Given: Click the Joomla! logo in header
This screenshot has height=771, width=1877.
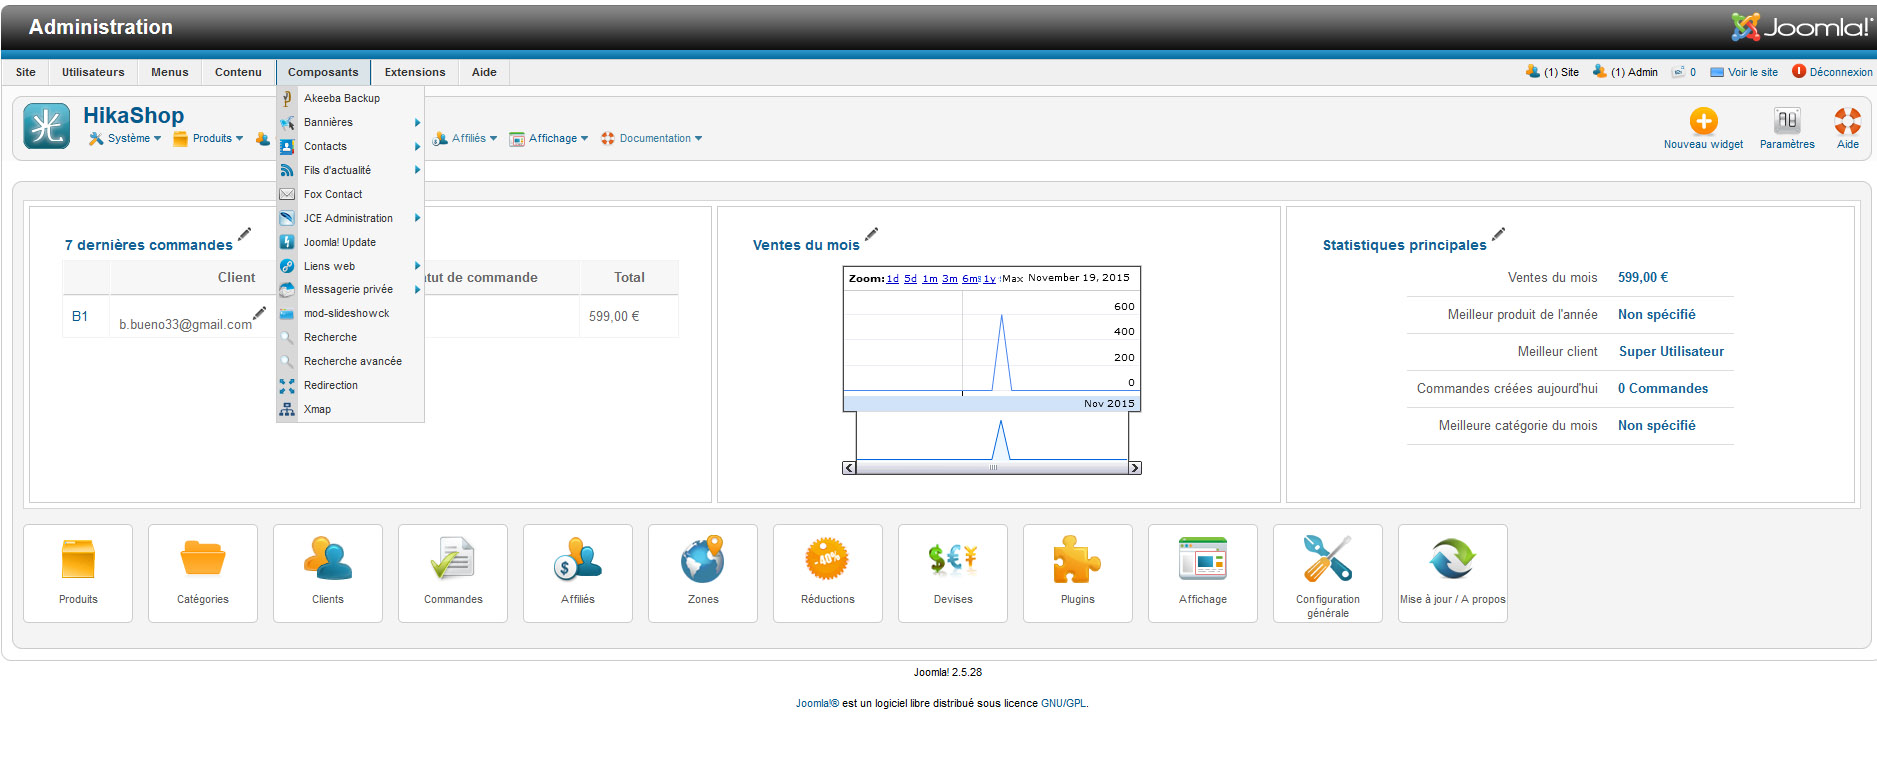Looking at the screenshot, I should (1802, 27).
